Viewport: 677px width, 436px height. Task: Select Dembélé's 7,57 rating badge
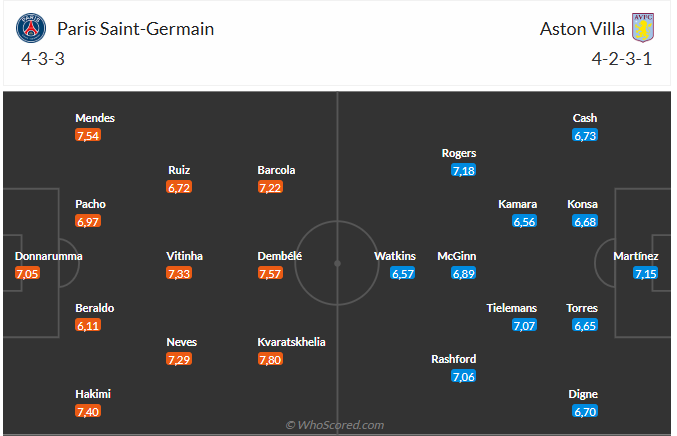[x=271, y=273]
